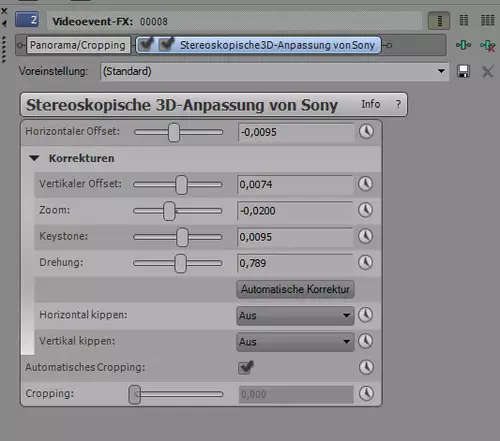Click the track number 2 badge
Viewport: 500px width, 441px height.
point(27,20)
